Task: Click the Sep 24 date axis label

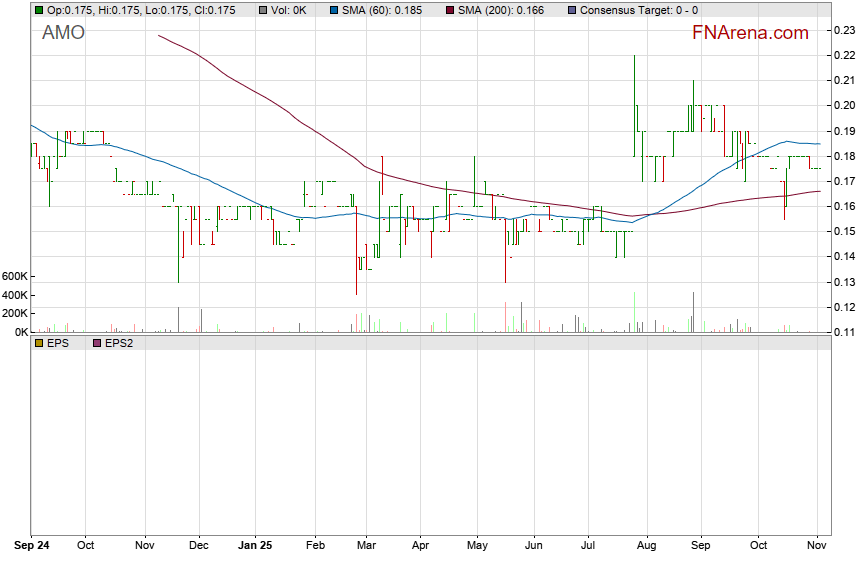Action: tap(31, 546)
